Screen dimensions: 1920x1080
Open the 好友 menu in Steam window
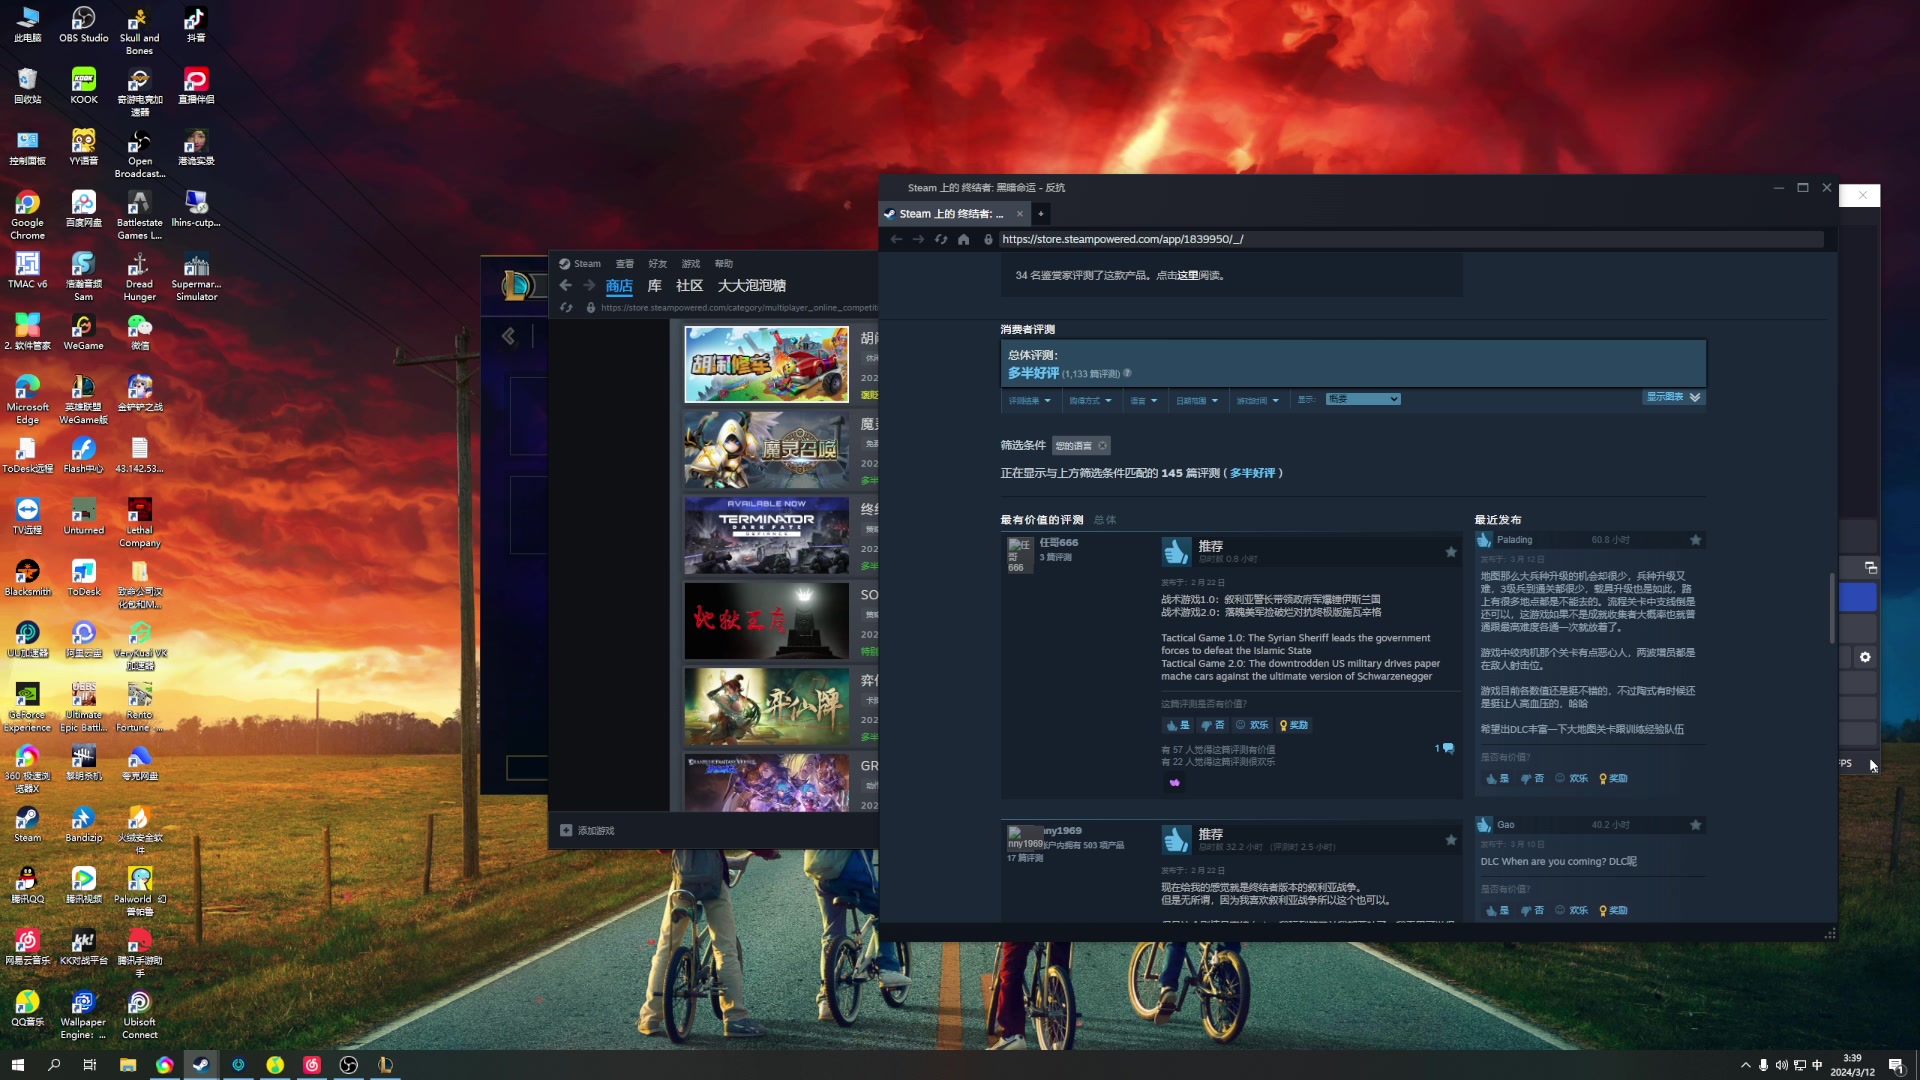point(657,264)
